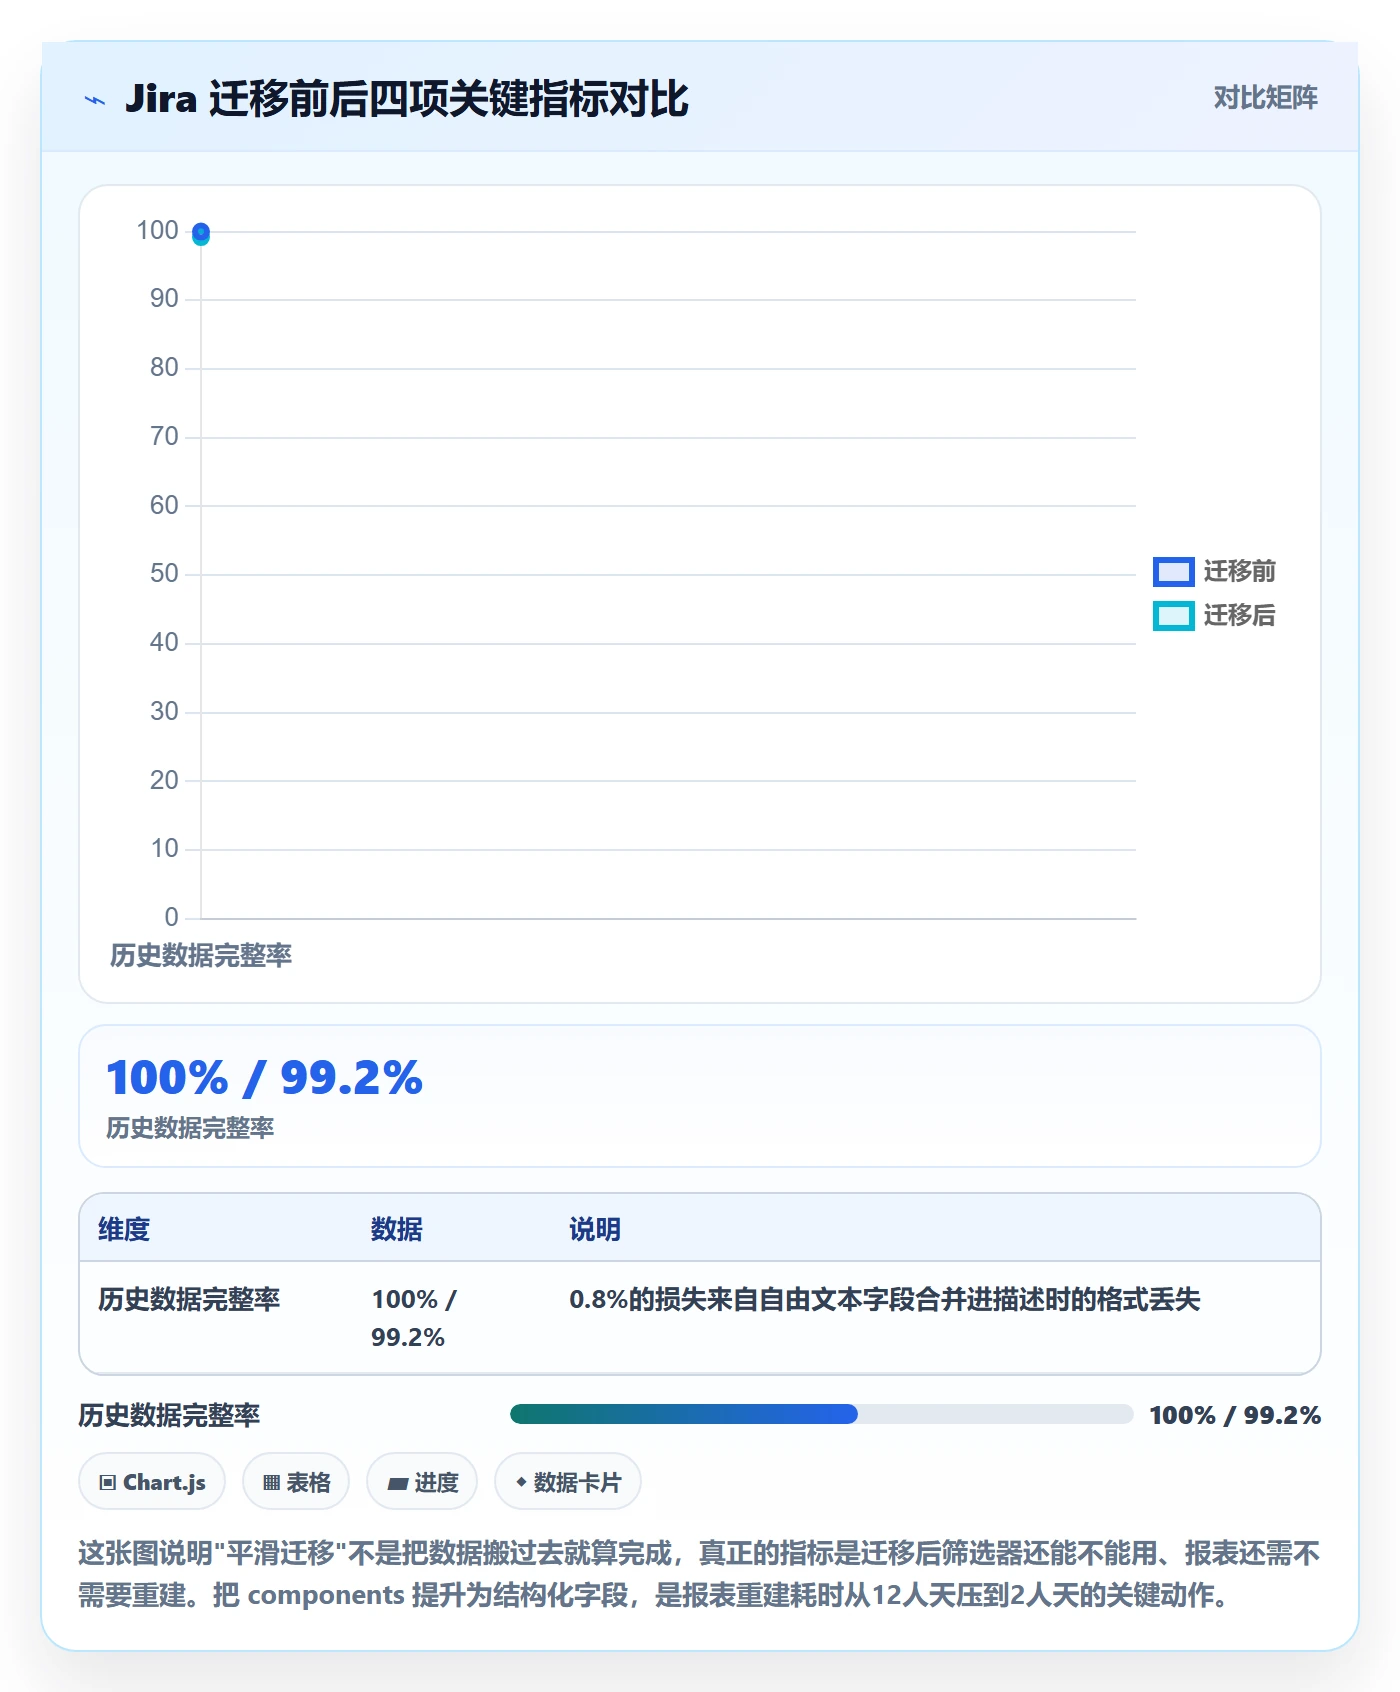Click the 100% / 99.2% table data cell

[x=414, y=1318]
